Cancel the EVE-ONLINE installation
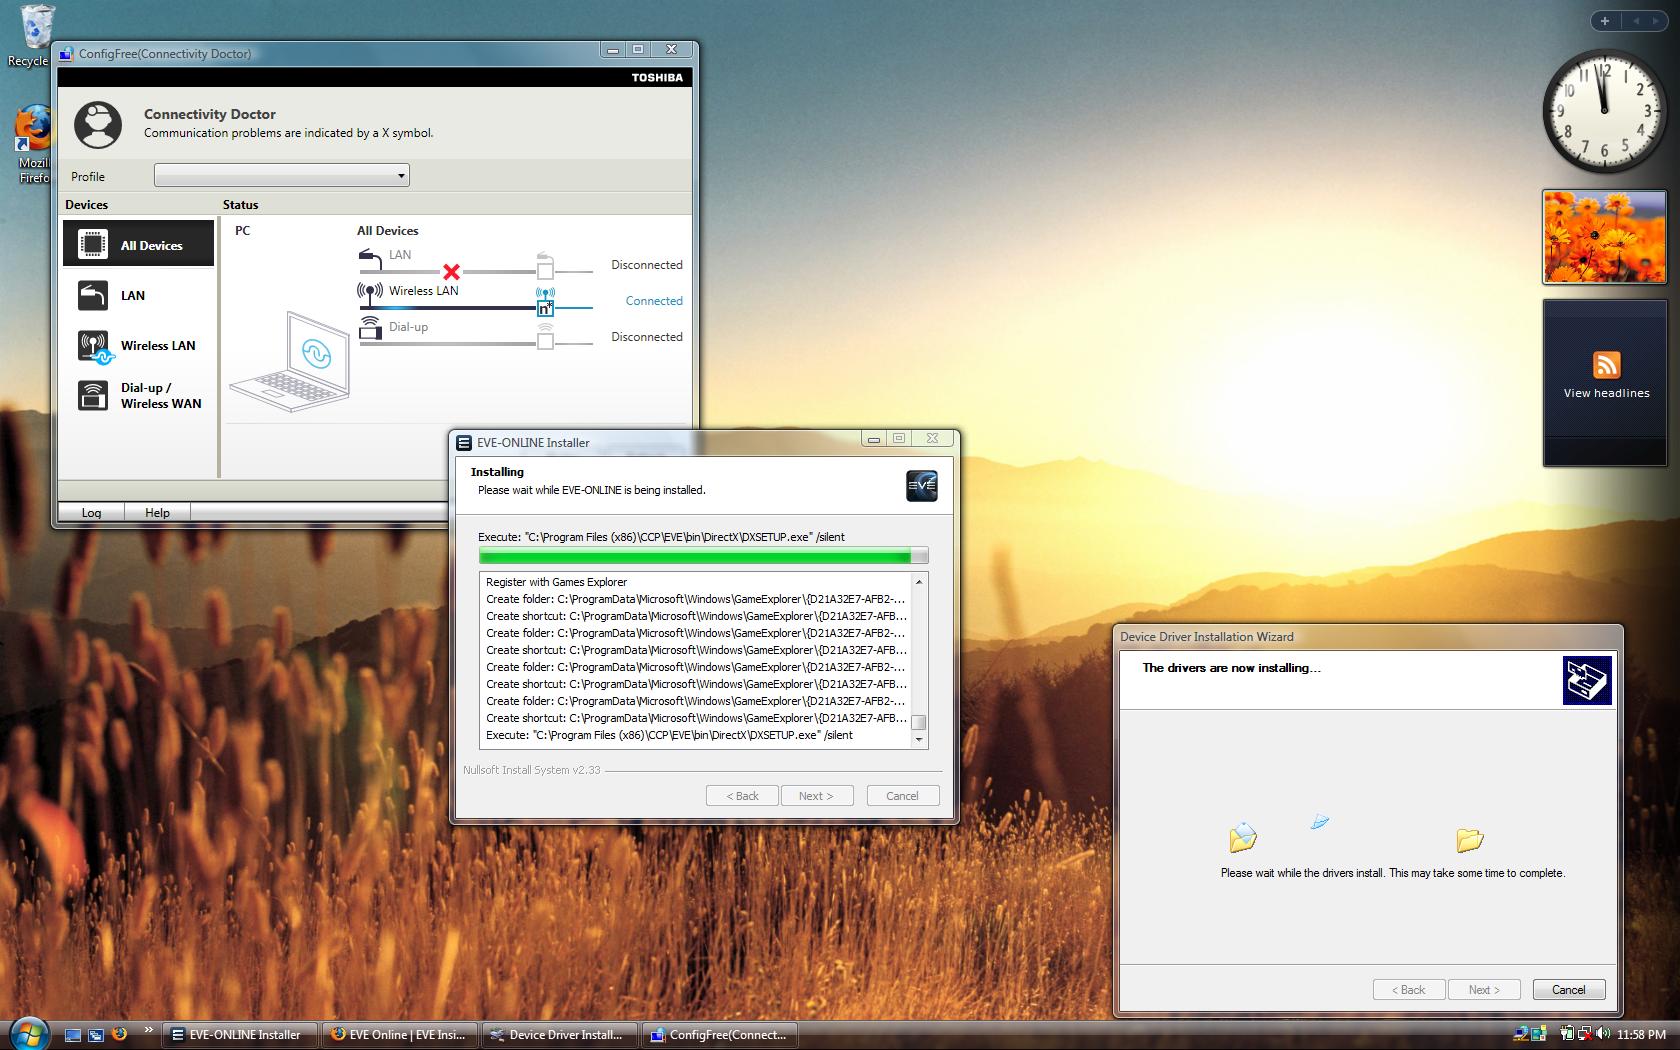This screenshot has width=1680, height=1050. pyautogui.click(x=901, y=796)
